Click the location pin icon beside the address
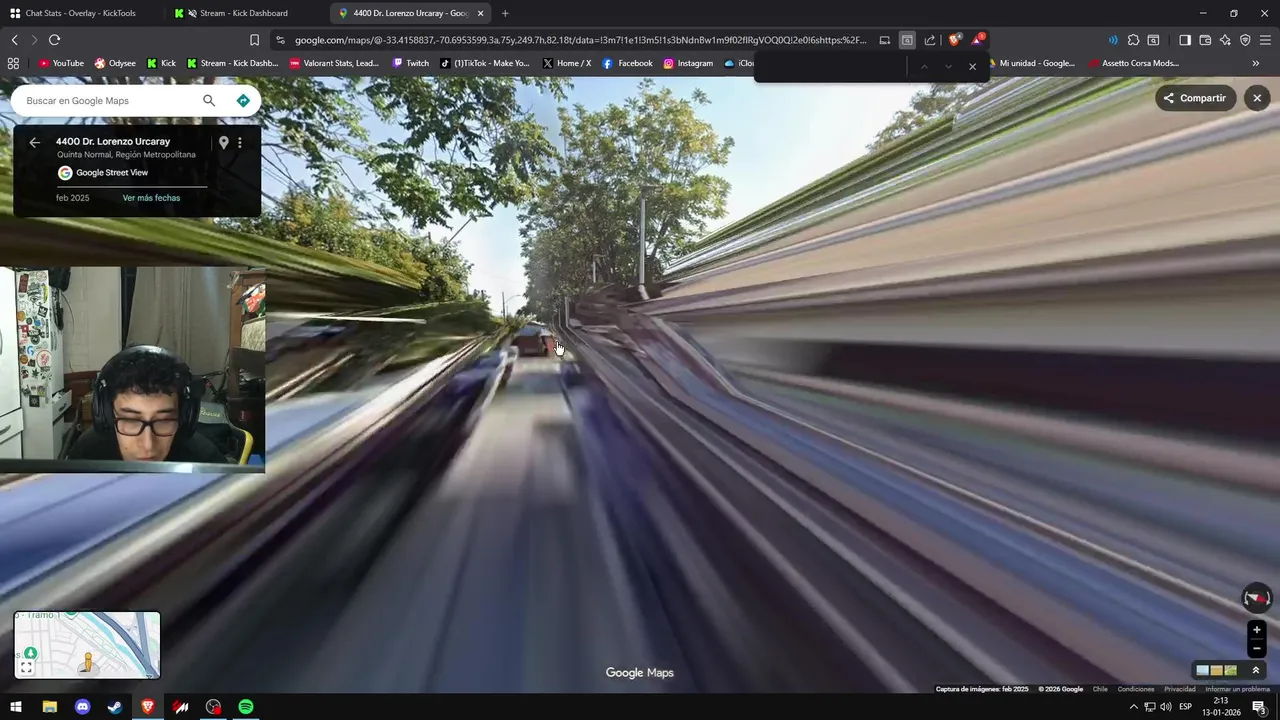The height and width of the screenshot is (720, 1280). [x=224, y=143]
